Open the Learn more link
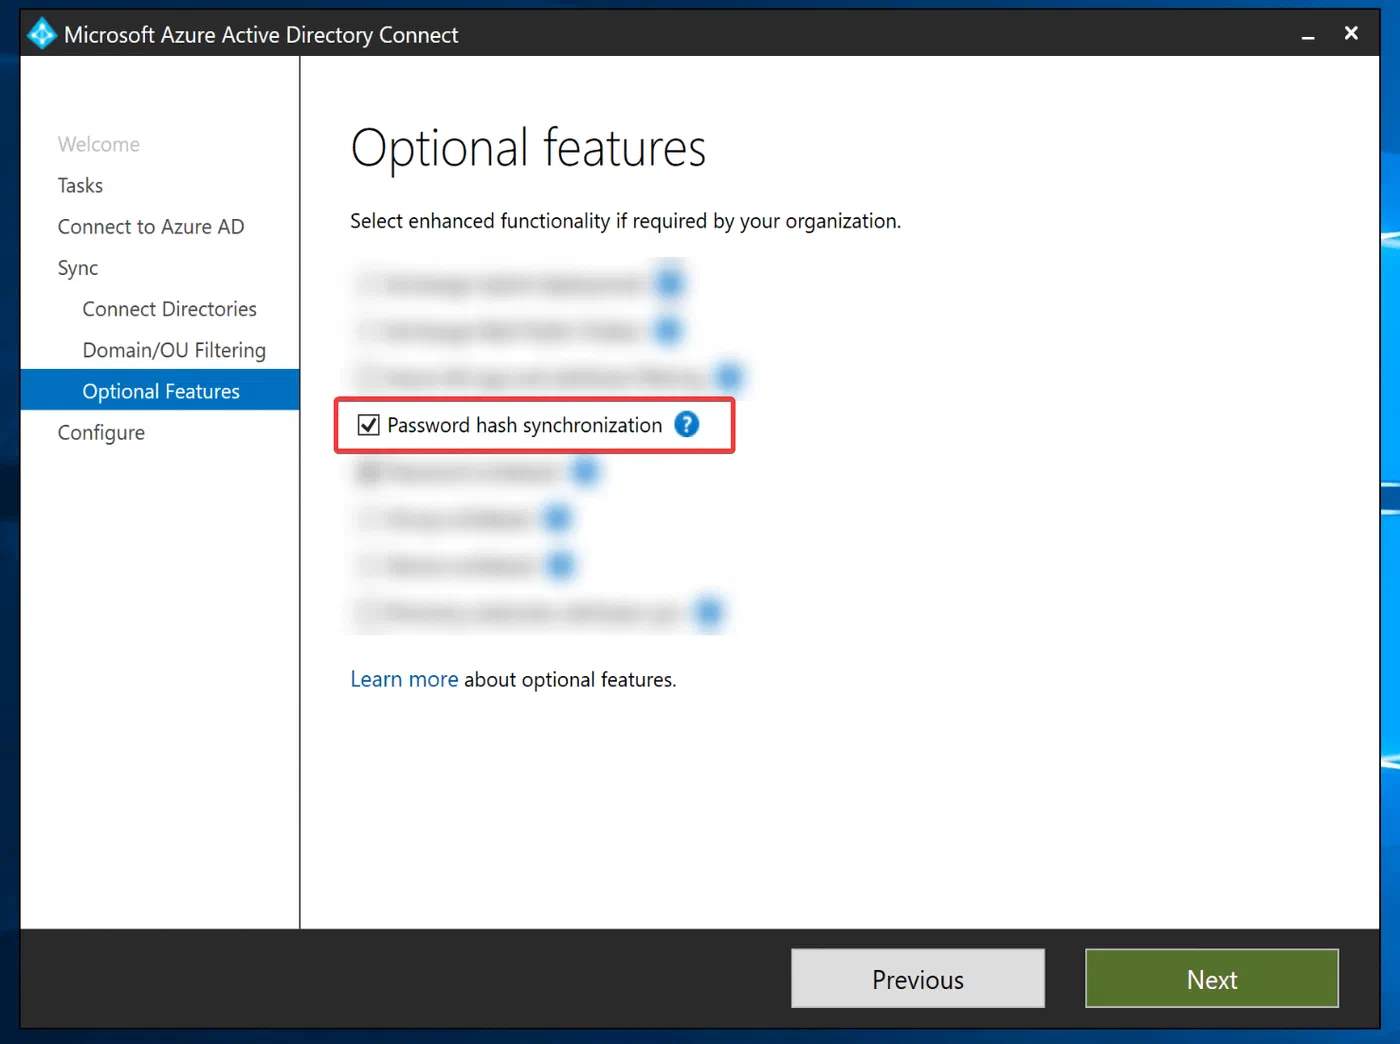The image size is (1400, 1044). coord(404,680)
